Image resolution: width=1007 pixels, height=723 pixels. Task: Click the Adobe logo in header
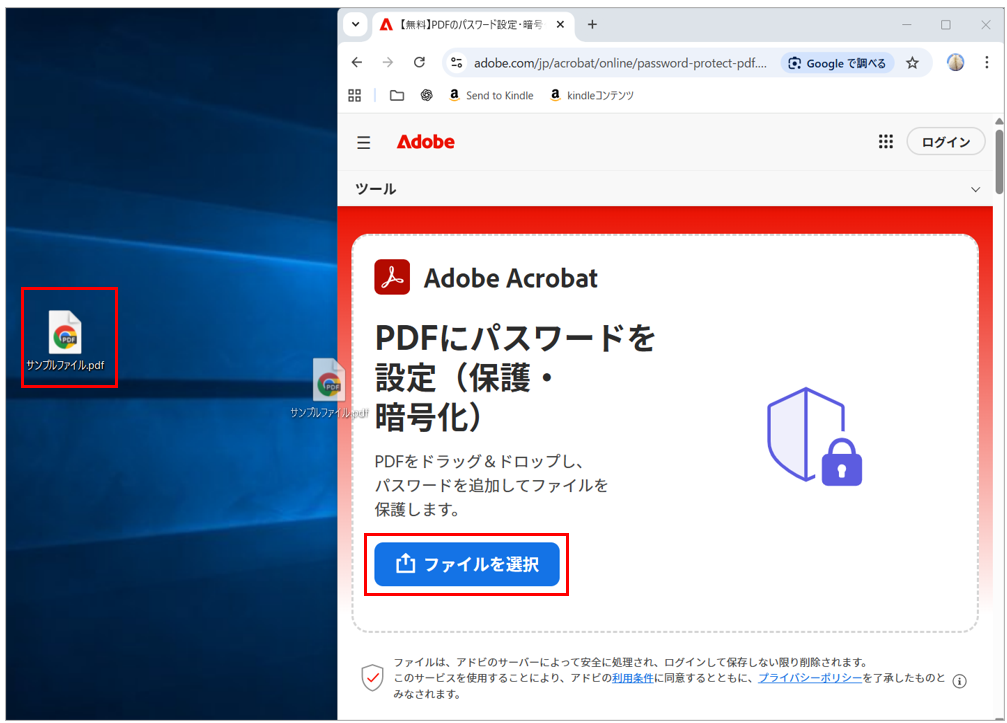pos(425,142)
